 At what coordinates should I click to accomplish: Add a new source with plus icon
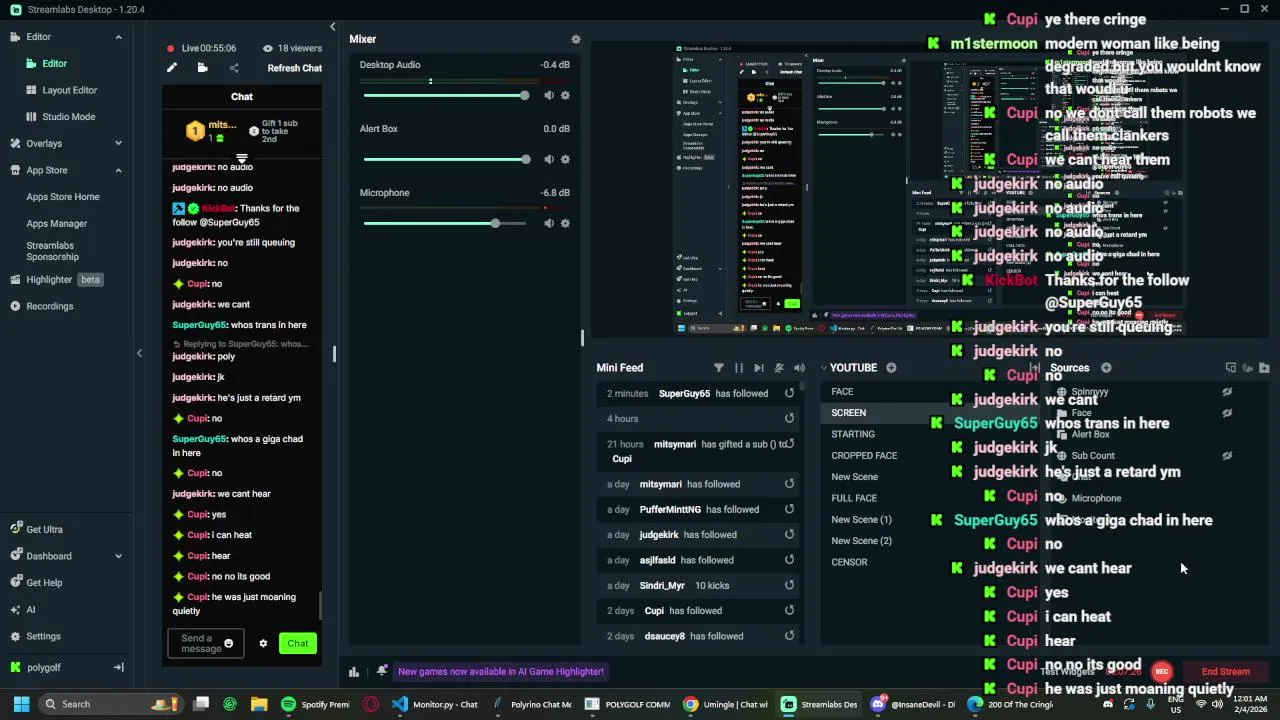tap(1106, 368)
